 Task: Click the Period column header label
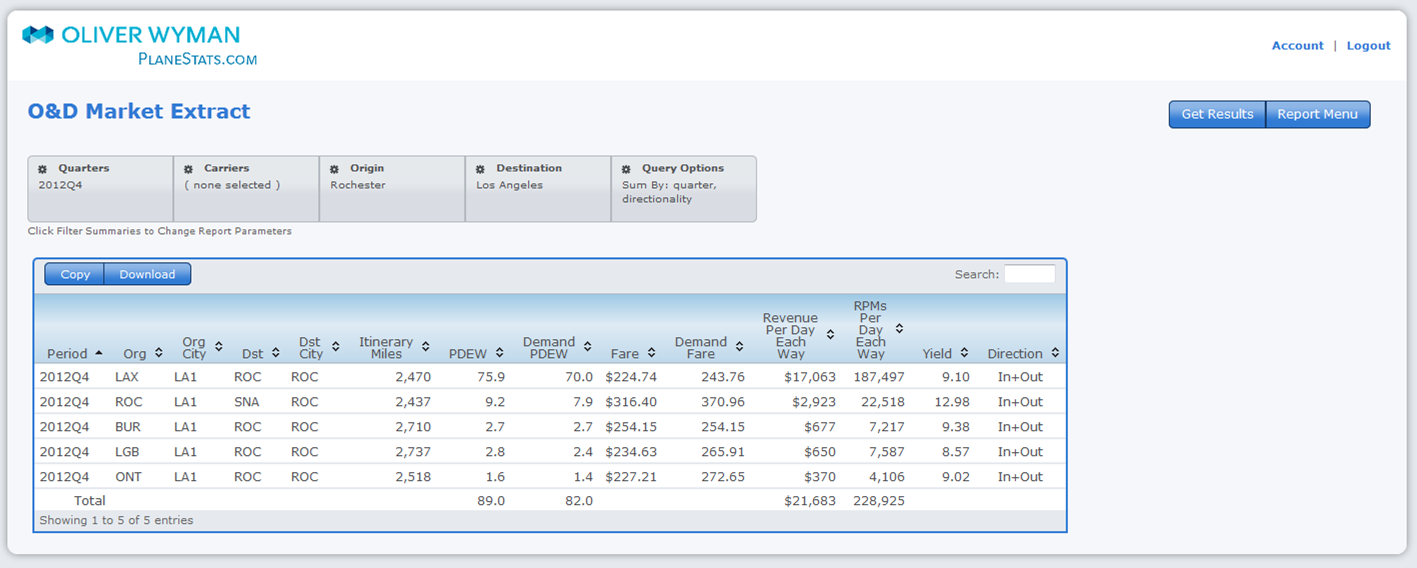[67, 354]
